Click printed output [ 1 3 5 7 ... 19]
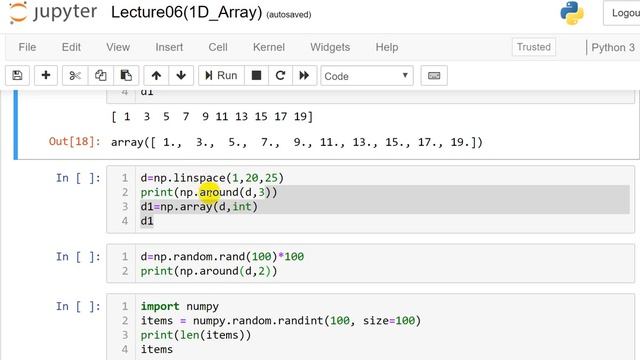Screen dimensions: 640x360 click(x=212, y=117)
